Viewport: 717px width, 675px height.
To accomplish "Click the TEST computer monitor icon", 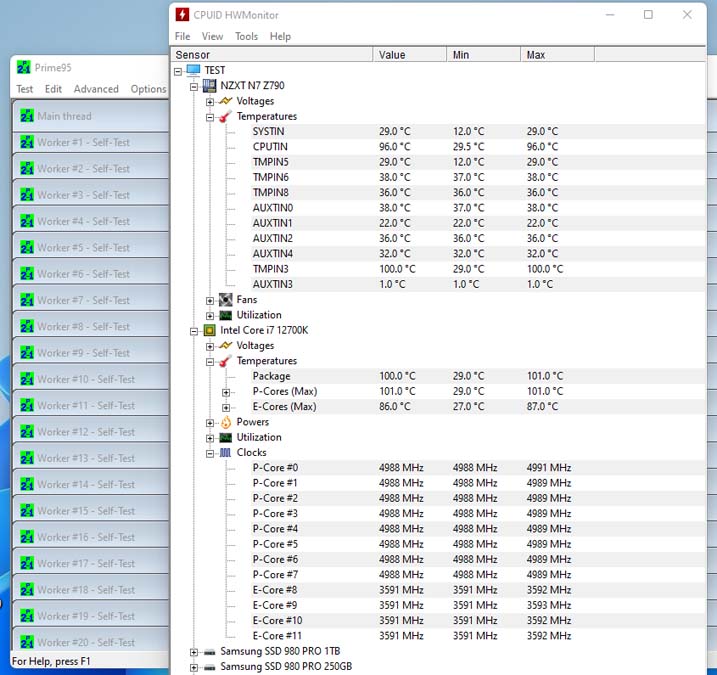I will [x=193, y=70].
